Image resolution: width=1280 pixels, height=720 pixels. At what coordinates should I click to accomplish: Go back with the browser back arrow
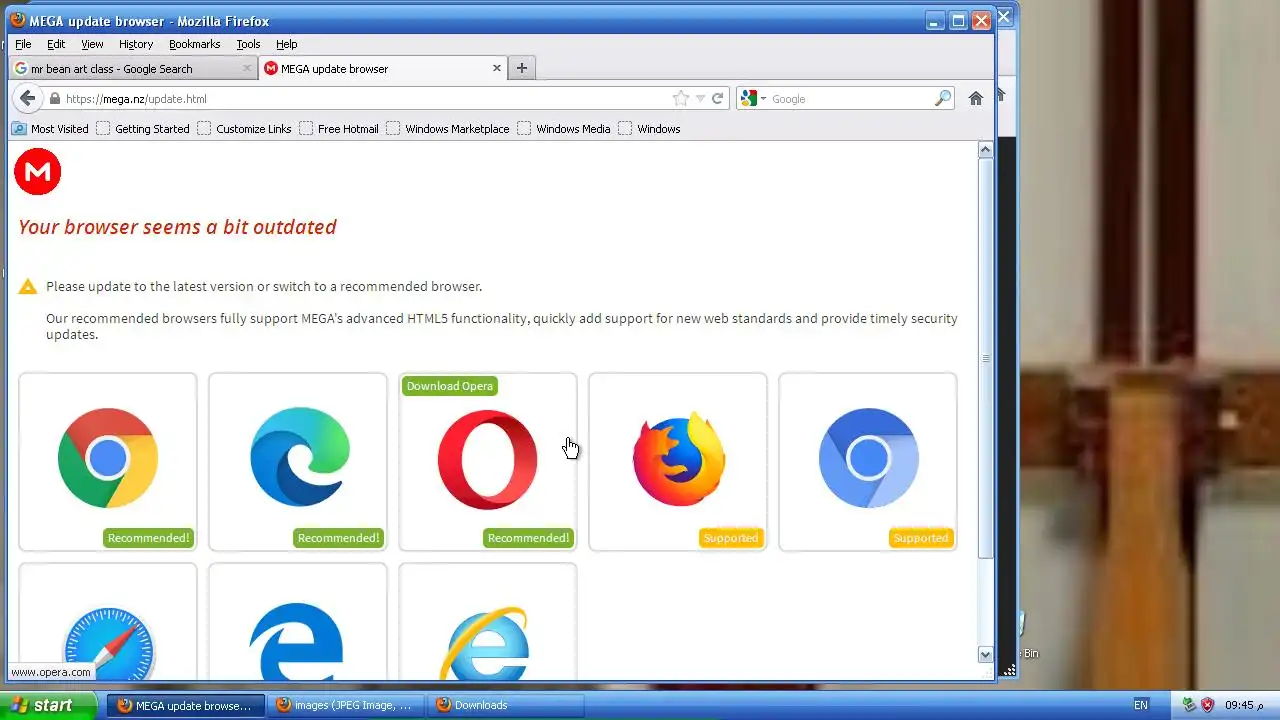[x=27, y=98]
